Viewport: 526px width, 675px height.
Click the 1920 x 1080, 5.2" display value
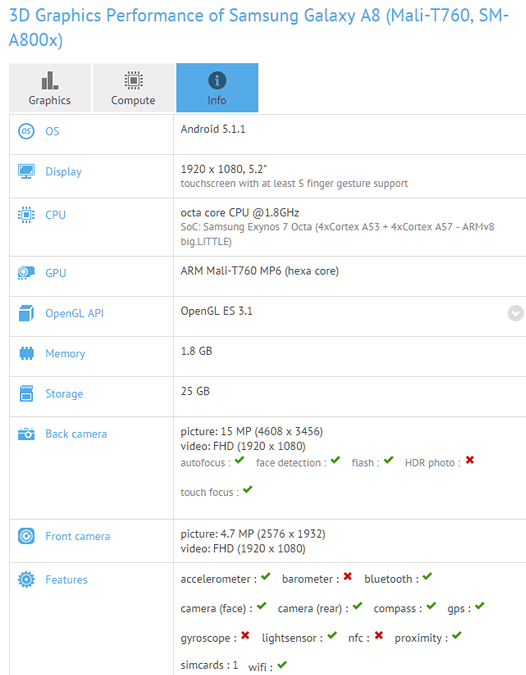click(224, 169)
